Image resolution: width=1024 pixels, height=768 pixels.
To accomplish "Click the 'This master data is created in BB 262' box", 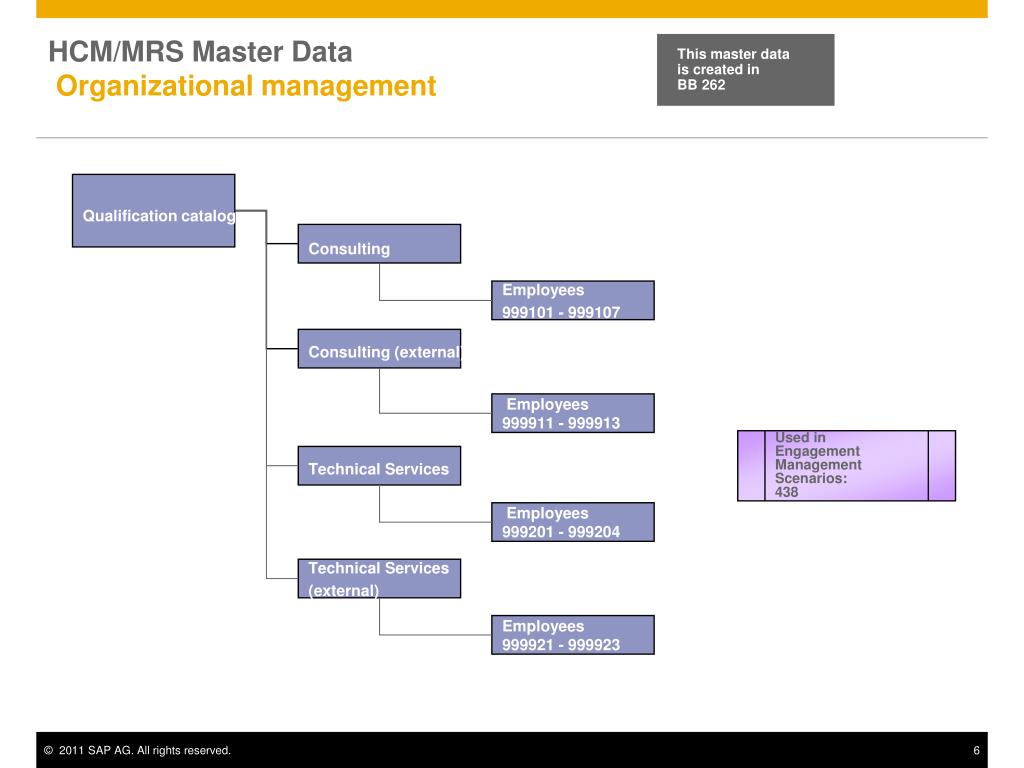I will coord(745,70).
